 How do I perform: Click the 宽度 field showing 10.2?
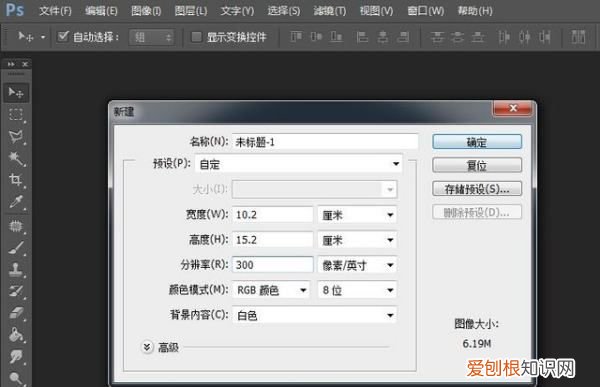(x=272, y=215)
